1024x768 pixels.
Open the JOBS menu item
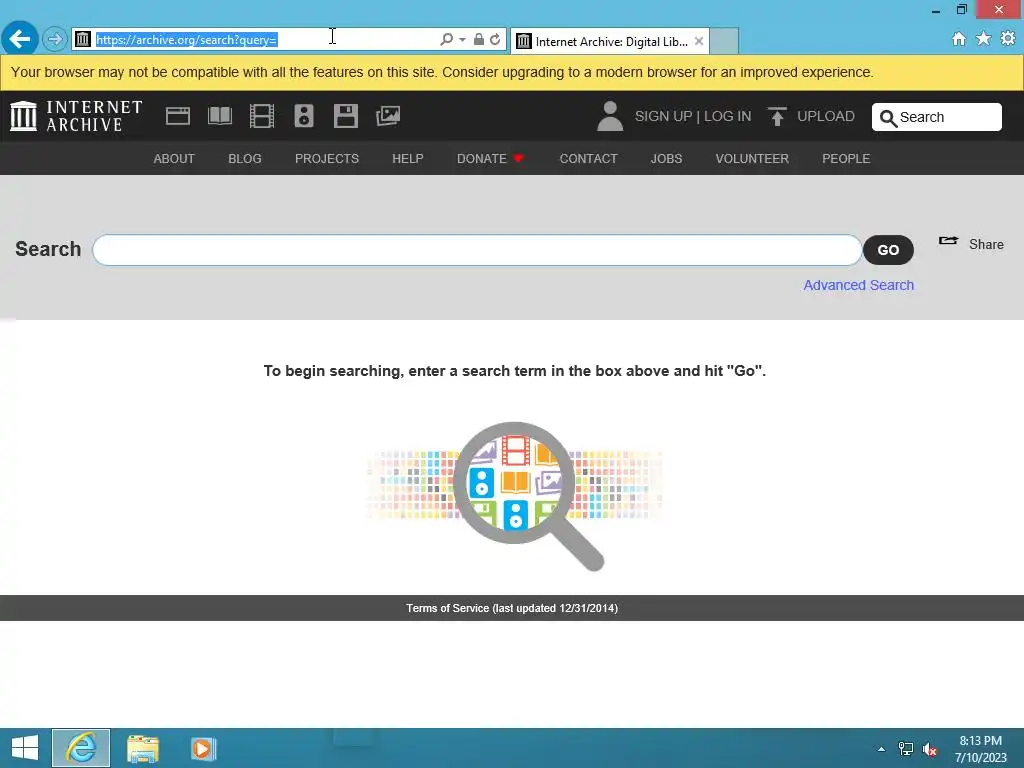(x=666, y=159)
